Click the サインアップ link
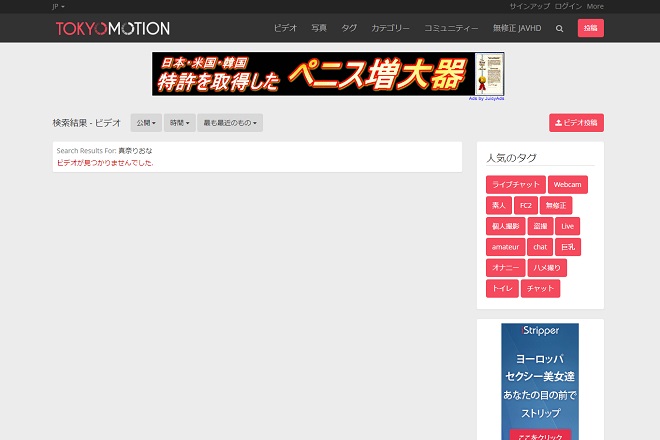Image resolution: width=660 pixels, height=440 pixels. point(529,6)
